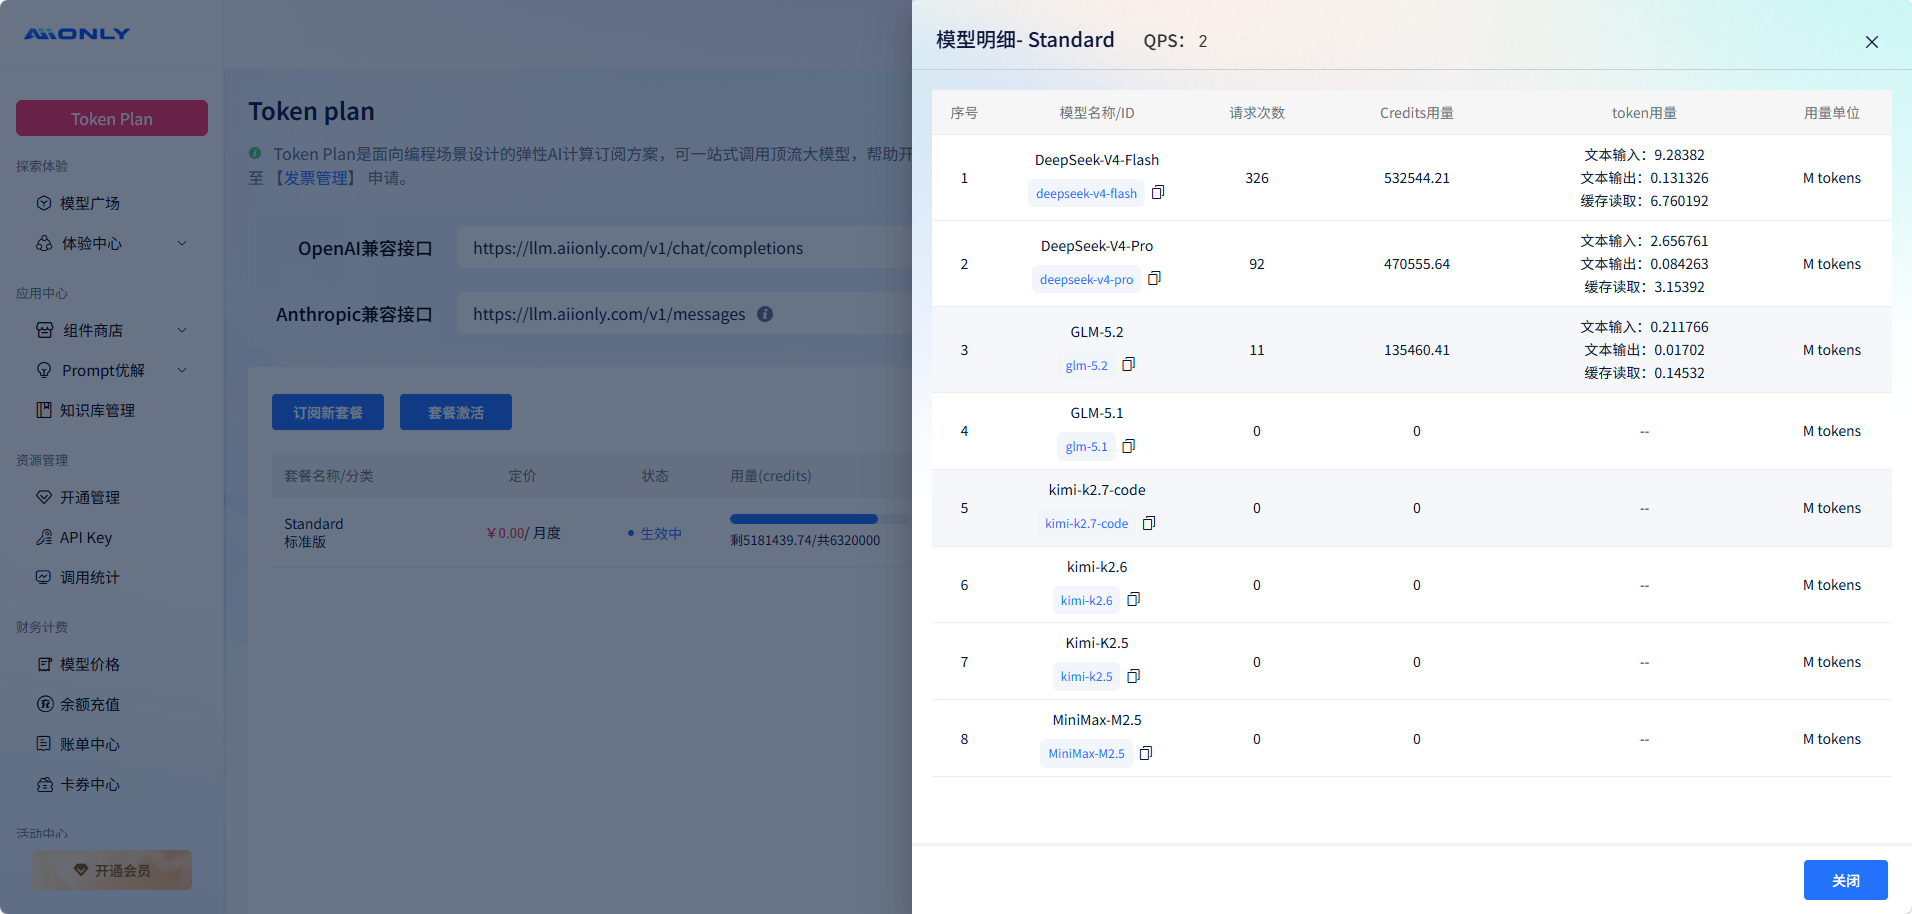This screenshot has height=914, width=1912.
Task: Click the Prompt优解 lightbulb icon
Action: (44, 370)
